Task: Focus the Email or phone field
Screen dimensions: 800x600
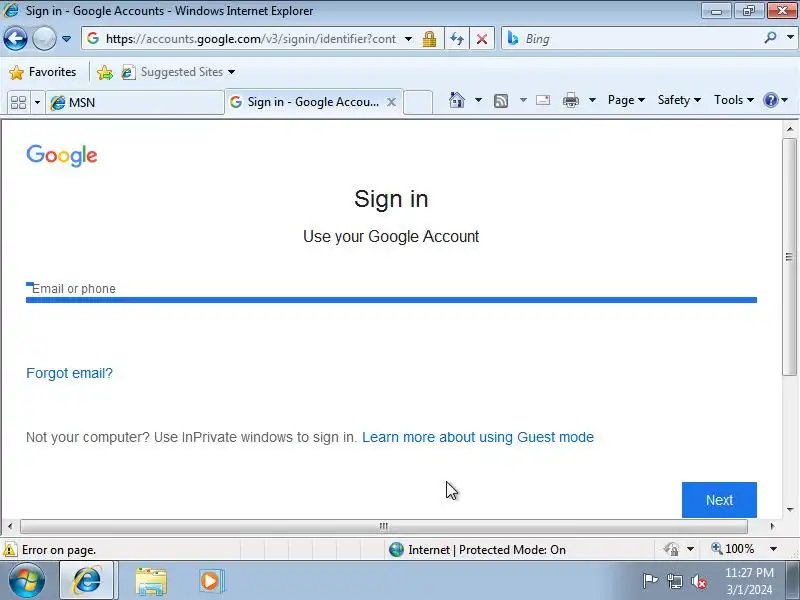Action: click(391, 289)
